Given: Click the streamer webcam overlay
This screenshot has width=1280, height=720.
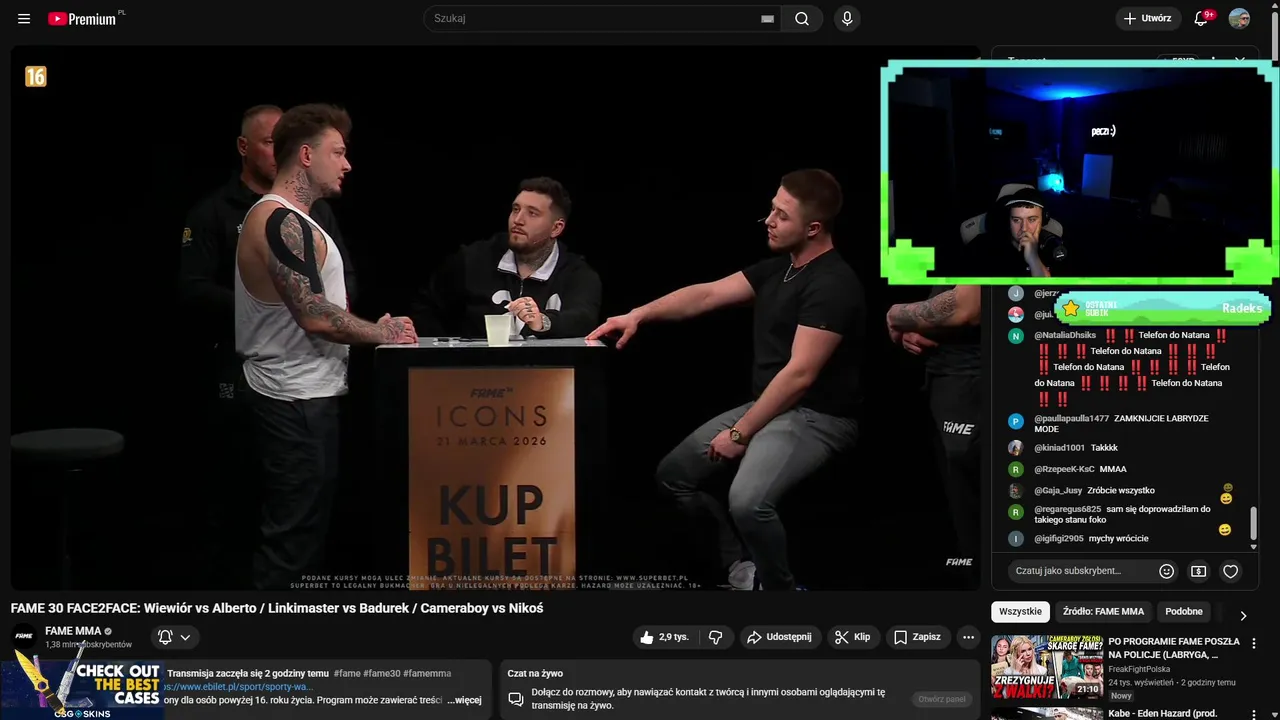Looking at the screenshot, I should click(1079, 172).
